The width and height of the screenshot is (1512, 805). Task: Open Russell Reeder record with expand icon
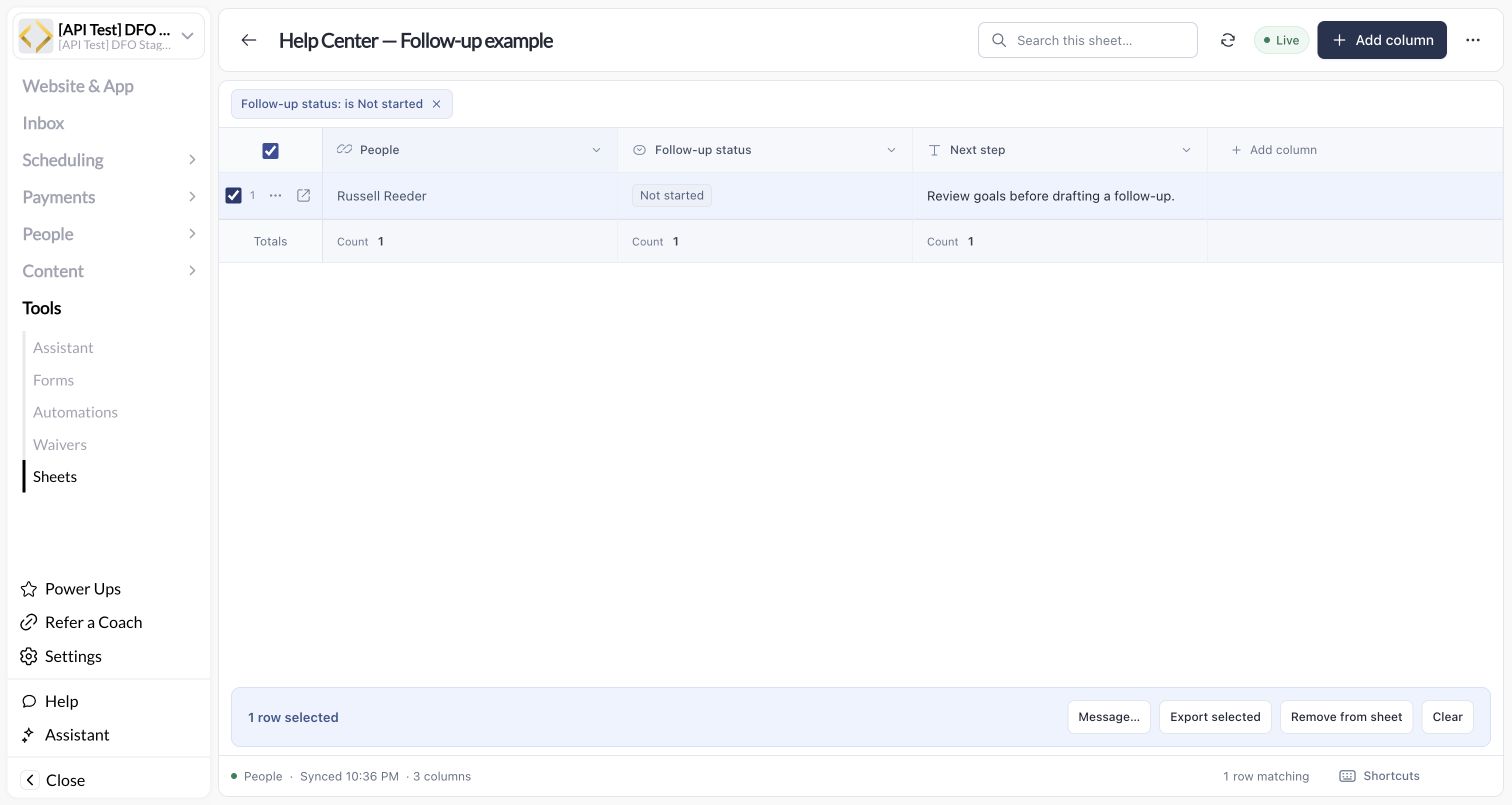304,196
